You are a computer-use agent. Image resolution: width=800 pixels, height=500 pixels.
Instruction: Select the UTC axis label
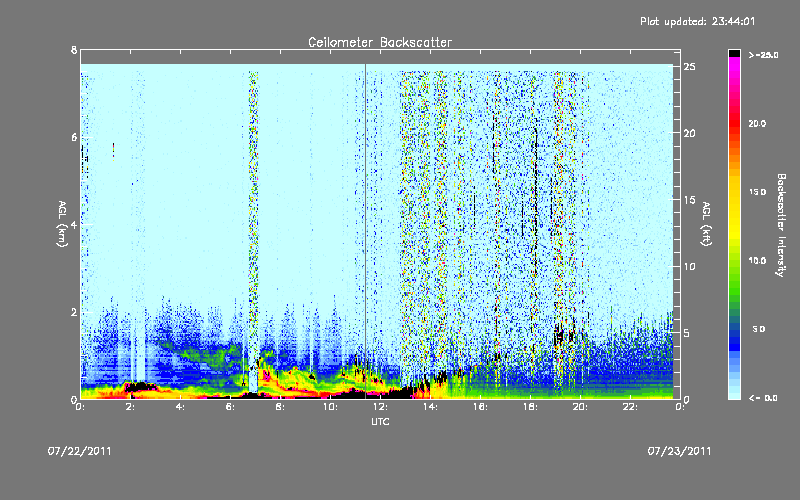click(x=380, y=421)
